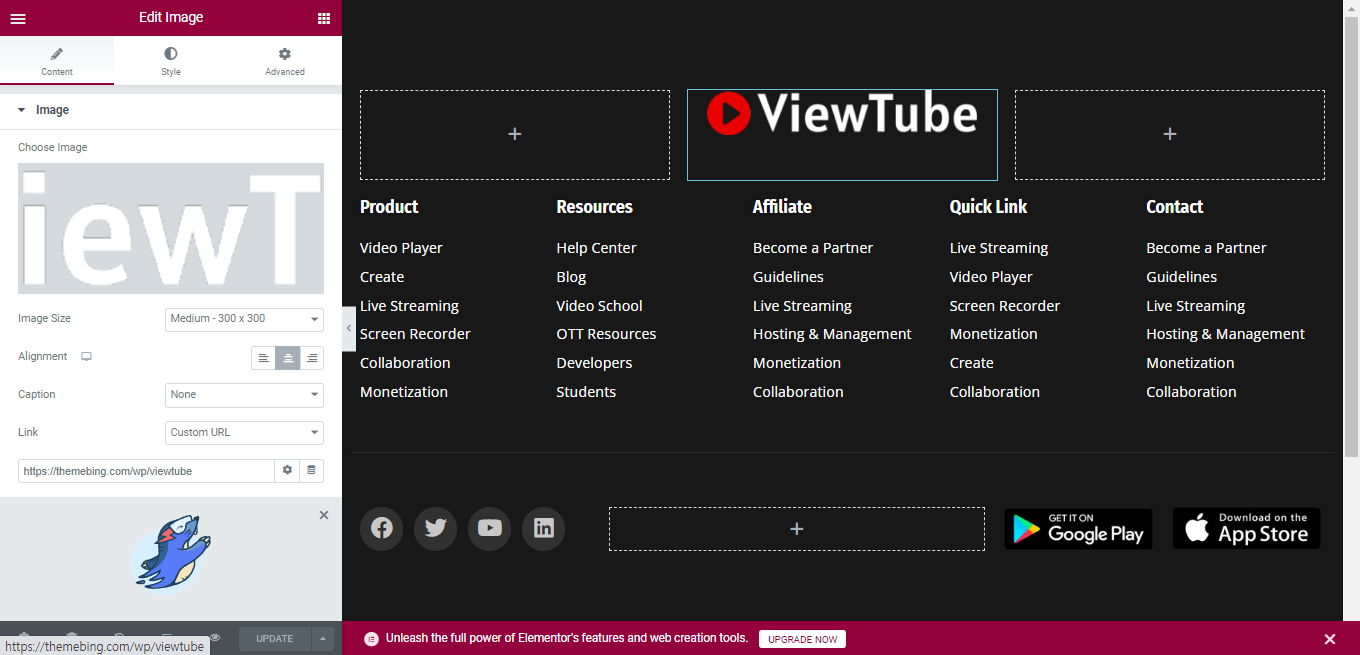Image resolution: width=1360 pixels, height=655 pixels.
Task: Click Screen Recorder under Product
Action: (415, 334)
